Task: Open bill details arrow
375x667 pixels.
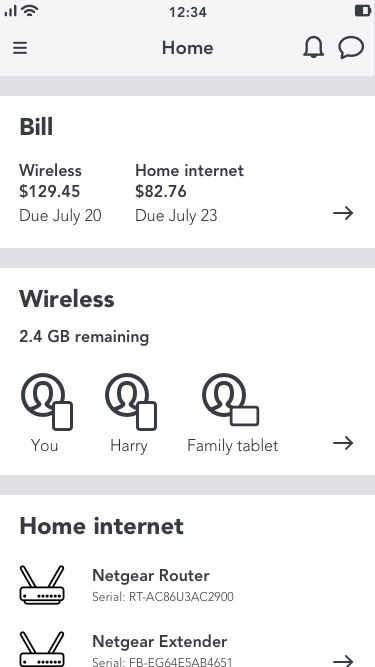Action: tap(343, 213)
